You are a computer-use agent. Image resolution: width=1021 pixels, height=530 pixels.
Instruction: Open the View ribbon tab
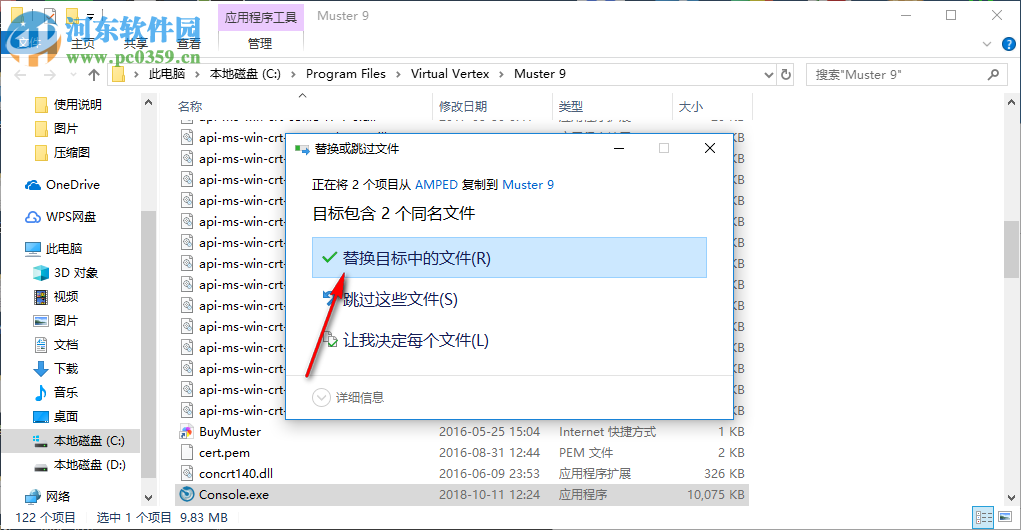coord(189,44)
